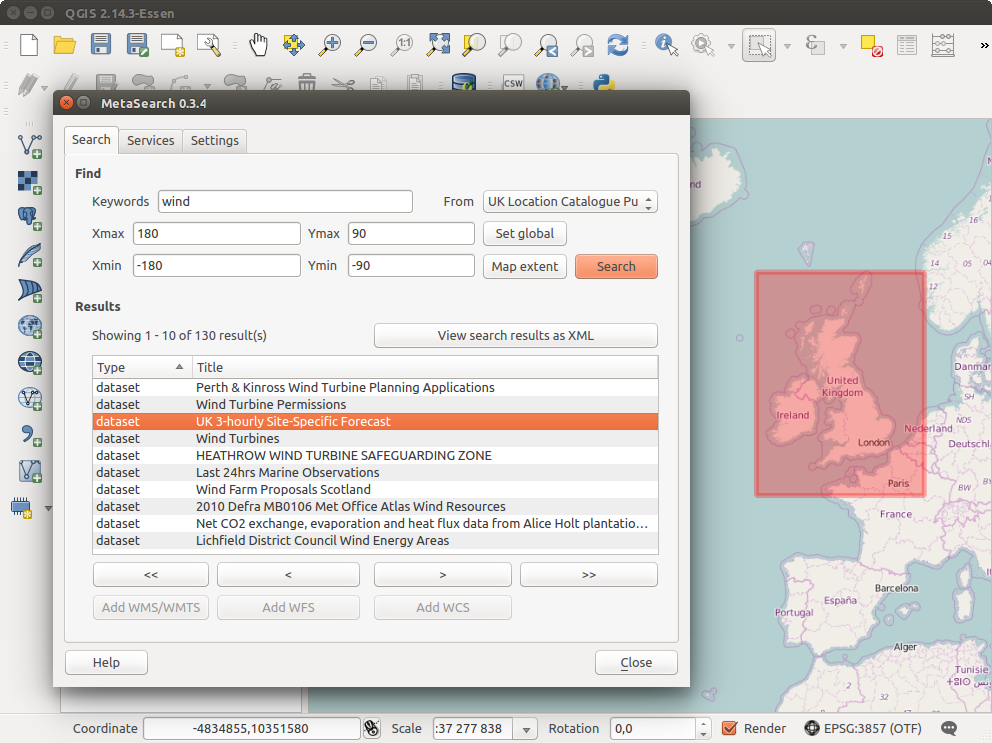Open the Python console icon

point(602,83)
